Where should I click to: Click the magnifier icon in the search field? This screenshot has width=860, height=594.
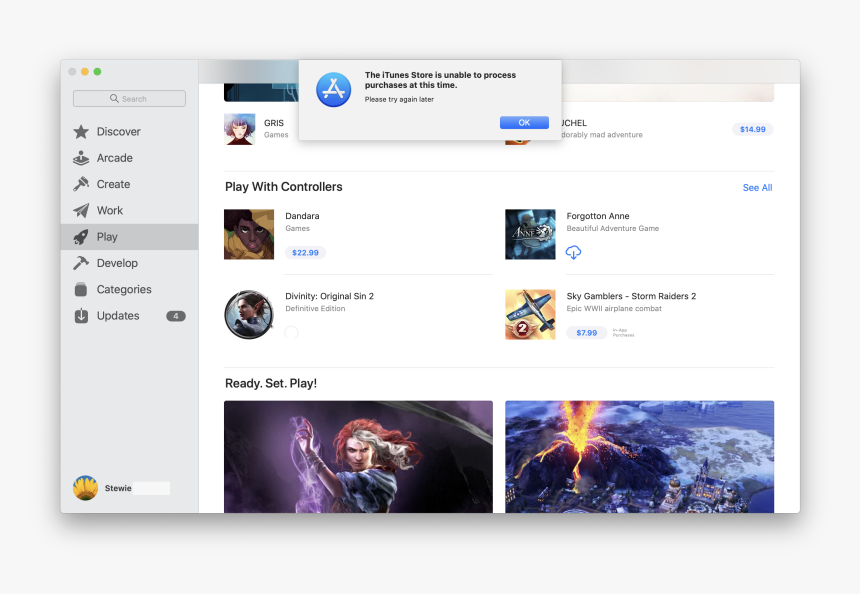pyautogui.click(x=114, y=98)
